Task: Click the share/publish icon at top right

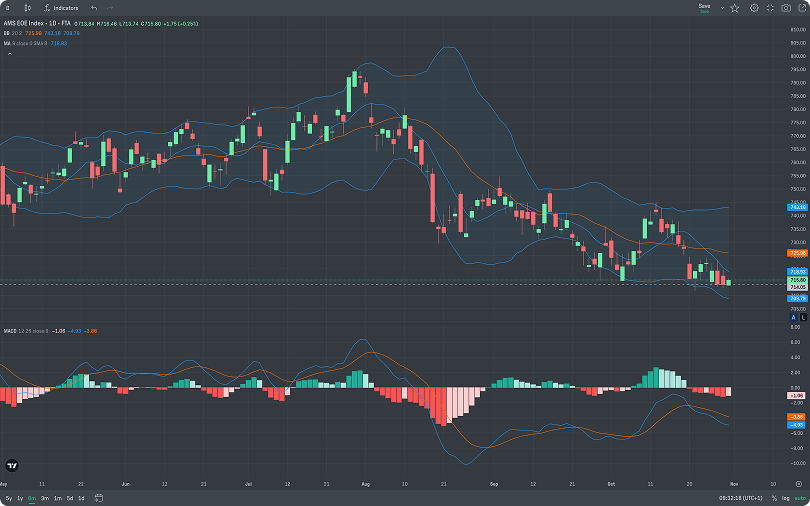Action: tap(801, 7)
